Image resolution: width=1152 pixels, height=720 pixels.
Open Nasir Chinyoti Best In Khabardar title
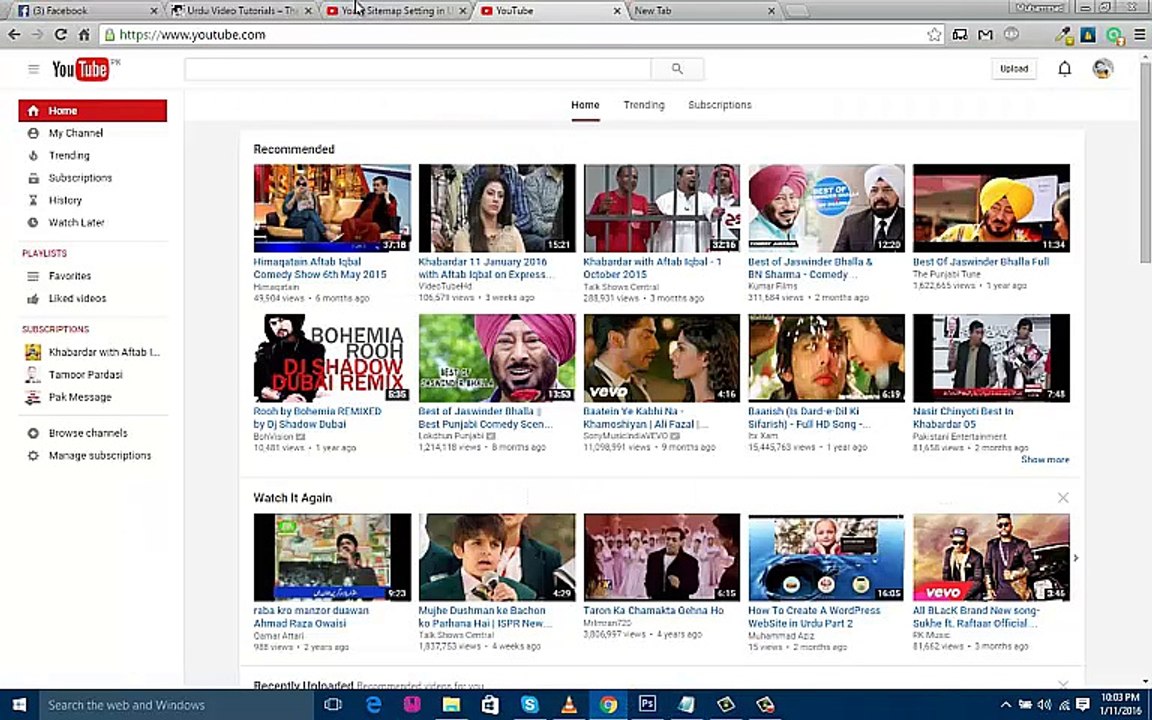coord(962,417)
